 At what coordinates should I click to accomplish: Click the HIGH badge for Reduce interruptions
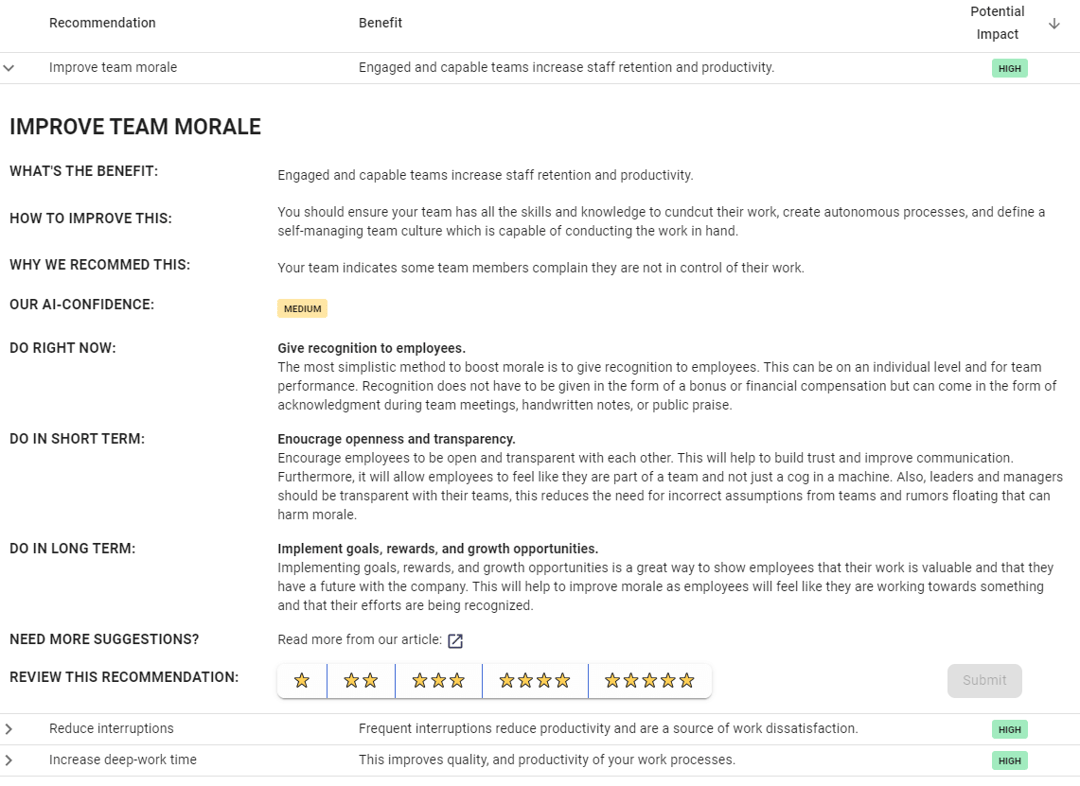pyautogui.click(x=1009, y=729)
